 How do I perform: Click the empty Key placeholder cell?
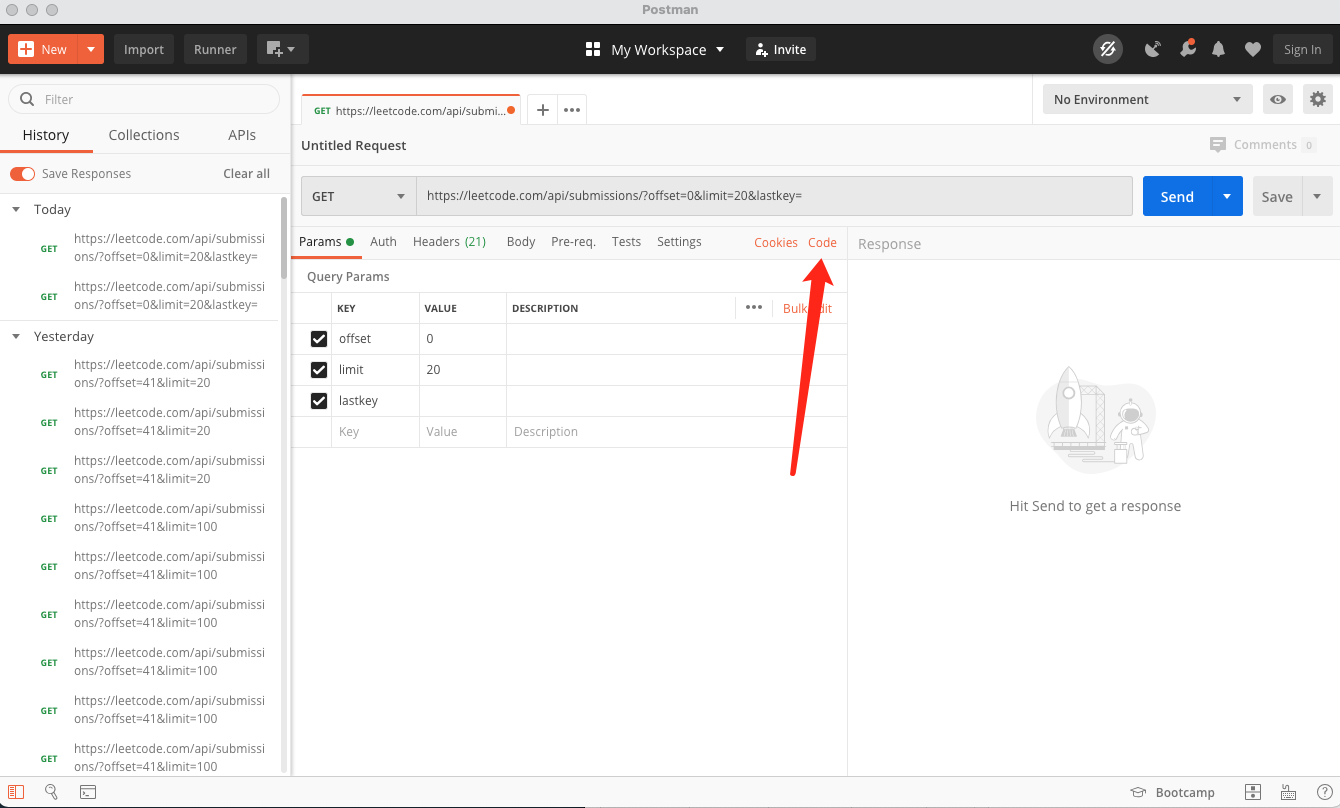point(375,432)
